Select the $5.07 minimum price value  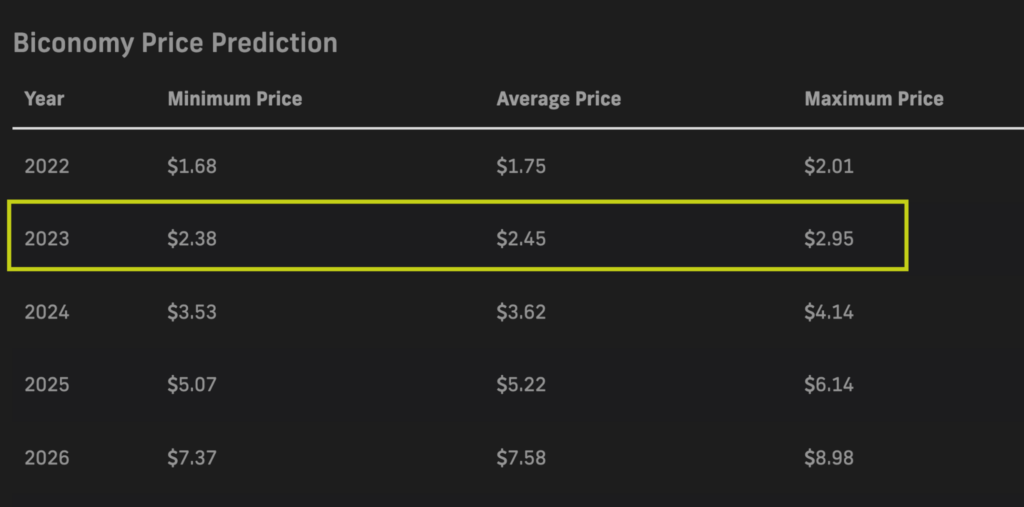coord(191,384)
